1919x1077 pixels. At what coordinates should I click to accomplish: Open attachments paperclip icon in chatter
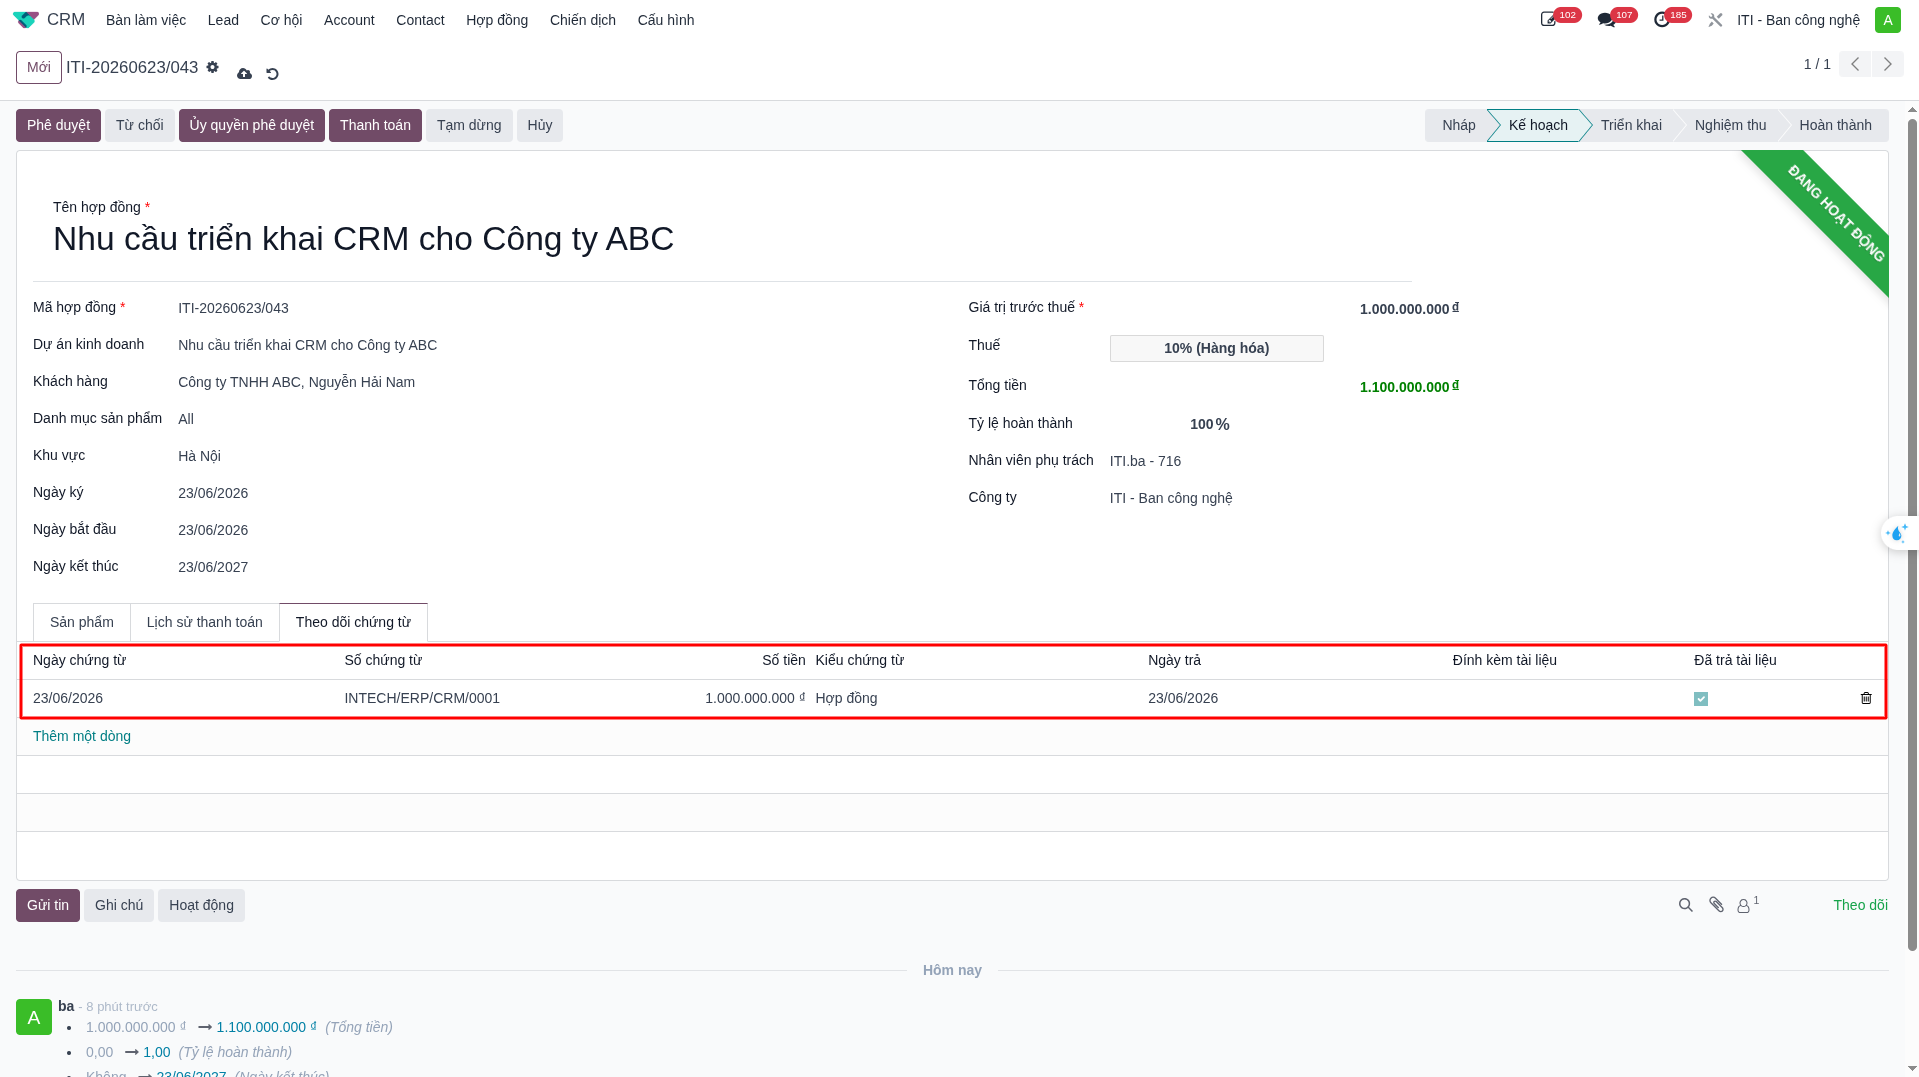coord(1717,905)
